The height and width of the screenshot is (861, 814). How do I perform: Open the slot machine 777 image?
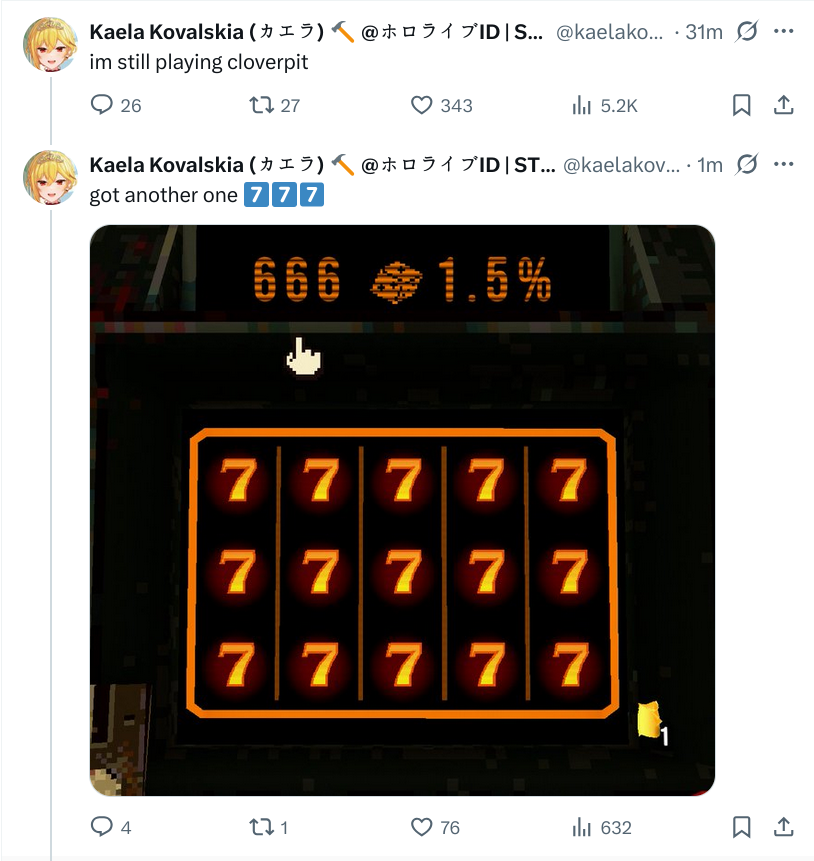(402, 510)
